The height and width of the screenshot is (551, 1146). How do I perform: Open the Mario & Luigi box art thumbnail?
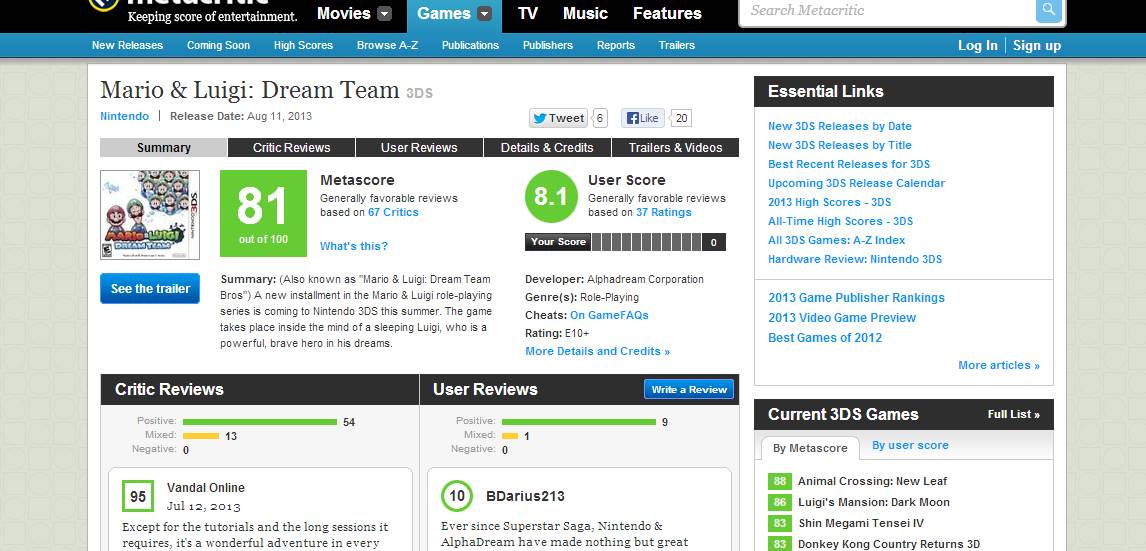tap(150, 215)
